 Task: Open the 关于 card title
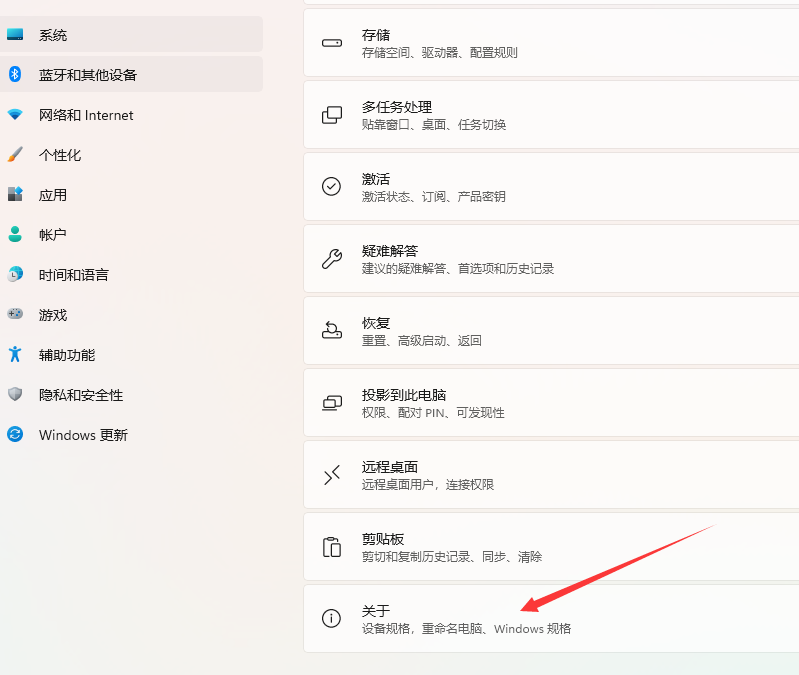pyautogui.click(x=376, y=611)
